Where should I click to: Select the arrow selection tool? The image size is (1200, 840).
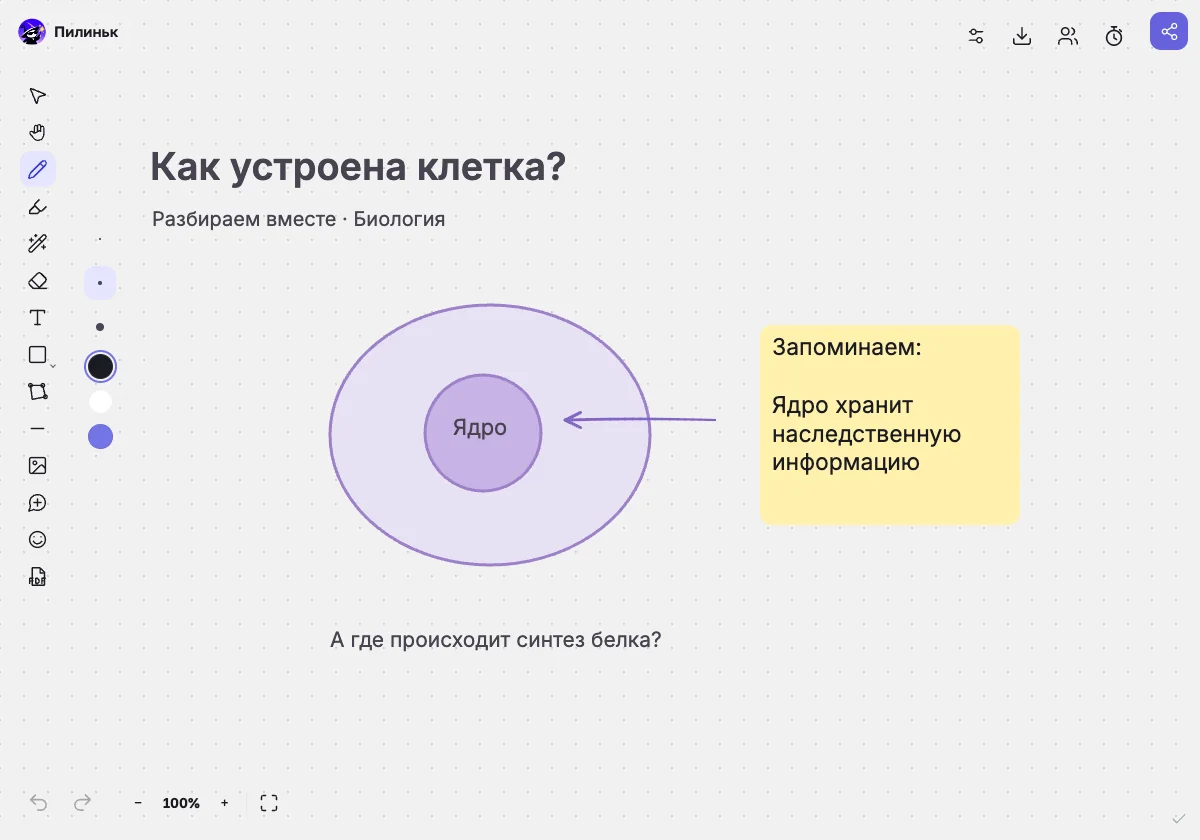coord(37,96)
